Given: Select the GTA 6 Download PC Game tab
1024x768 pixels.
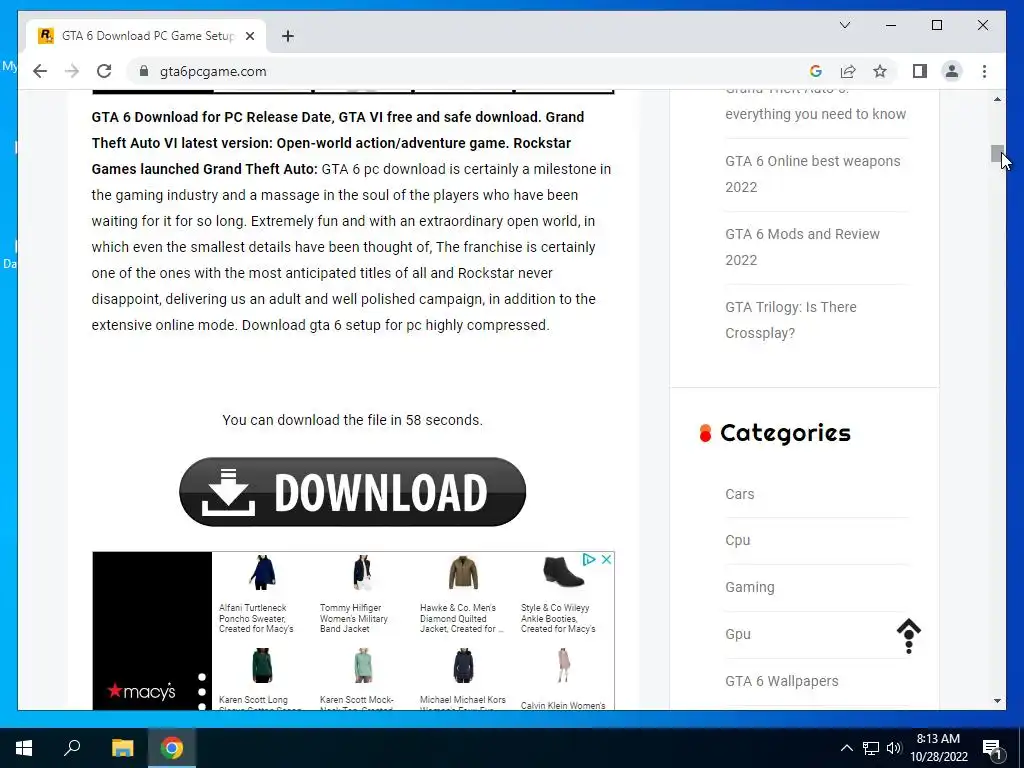Looking at the screenshot, I should tap(147, 36).
